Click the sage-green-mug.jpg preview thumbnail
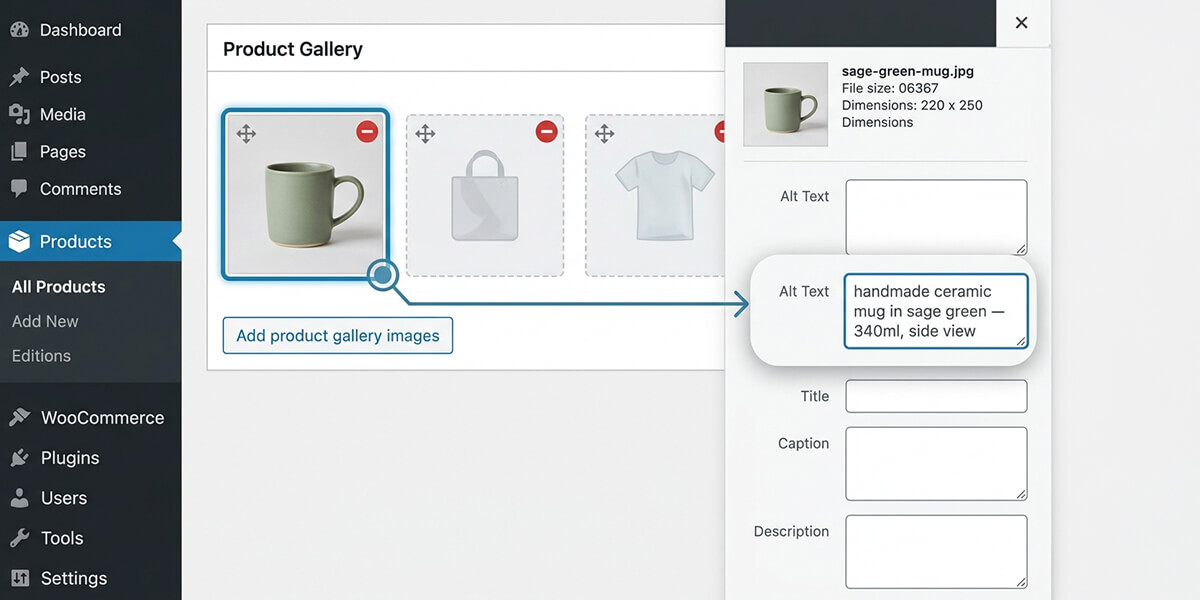Viewport: 1200px width, 600px height. tap(786, 104)
